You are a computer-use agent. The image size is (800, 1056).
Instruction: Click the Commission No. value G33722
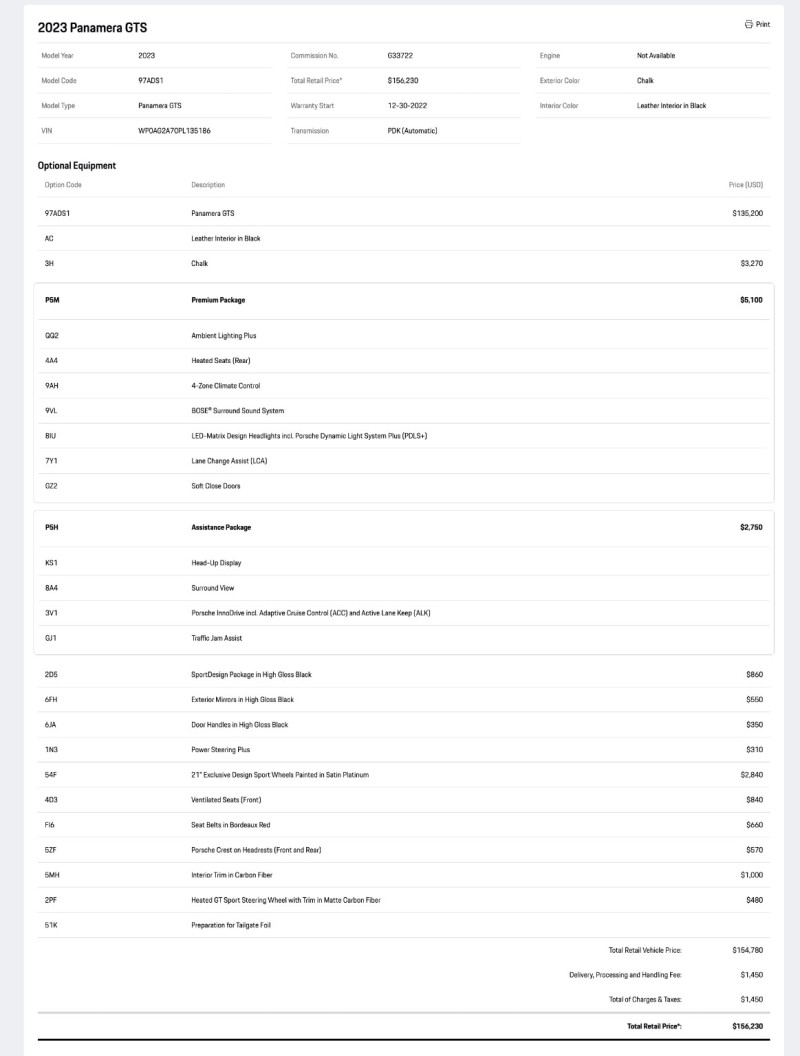[400, 55]
